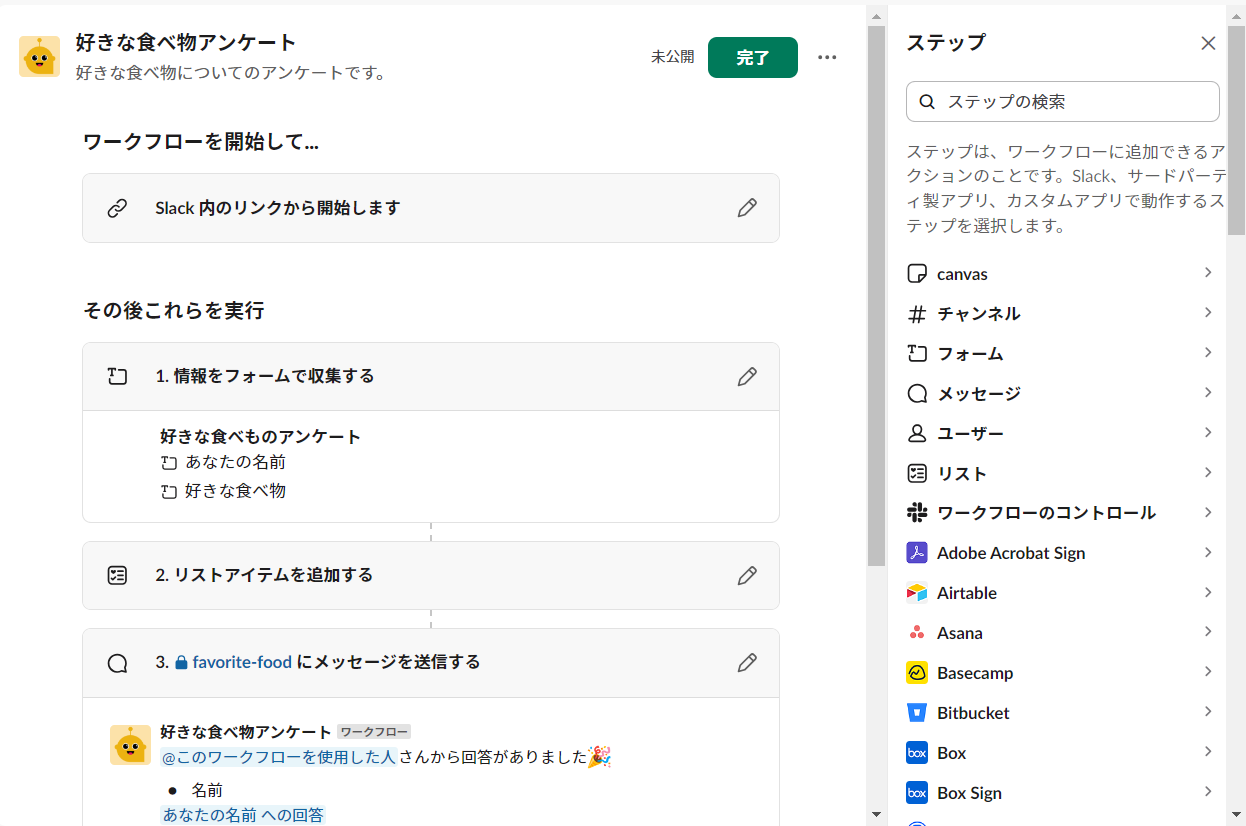Click bot avatar in message preview
Viewport: 1246px width, 826px height.
(x=130, y=745)
